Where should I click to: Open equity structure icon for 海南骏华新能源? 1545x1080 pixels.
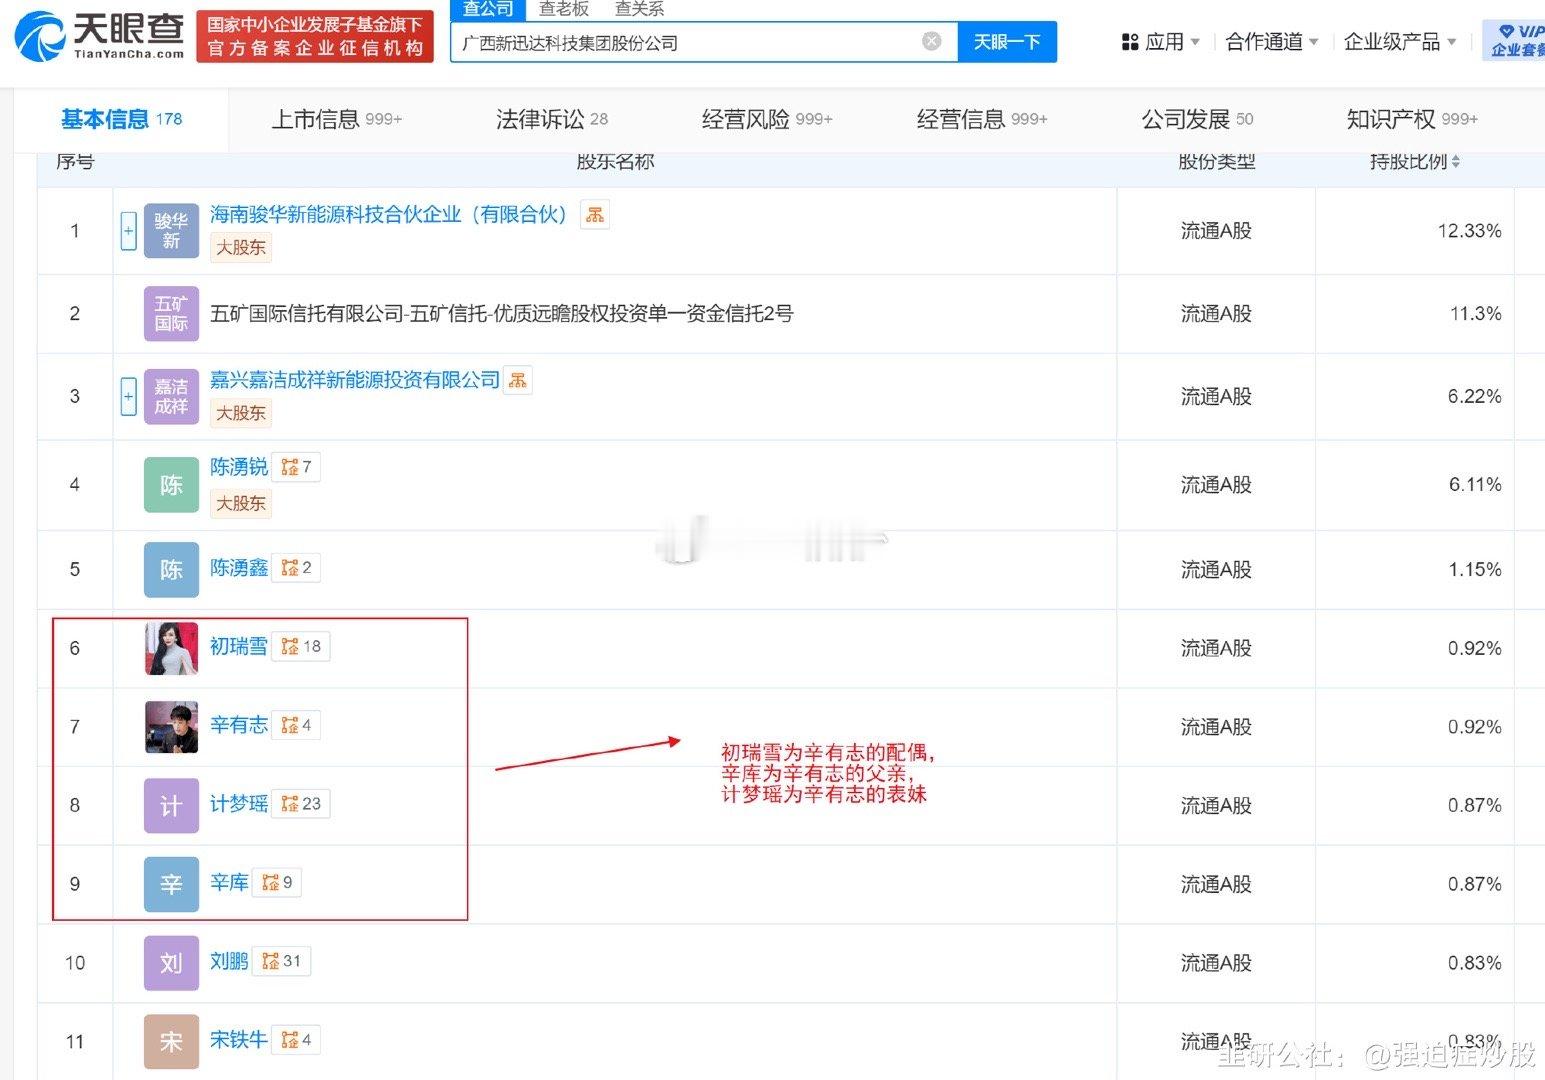[595, 214]
